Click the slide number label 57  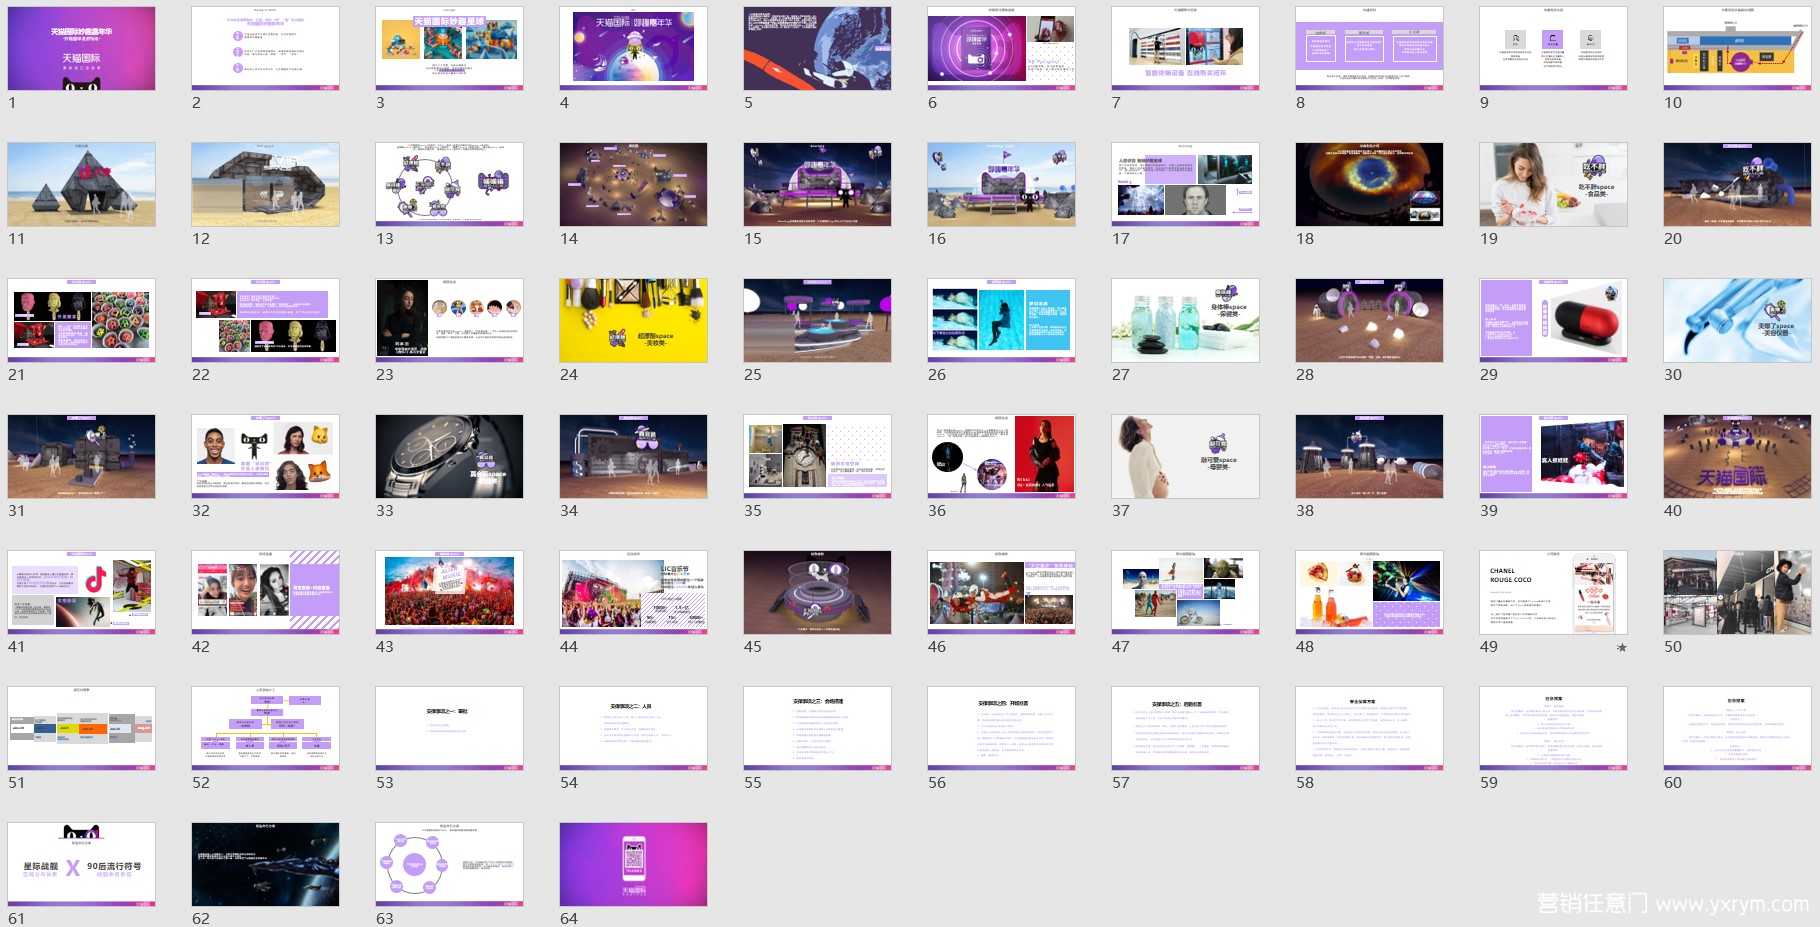pos(1121,783)
